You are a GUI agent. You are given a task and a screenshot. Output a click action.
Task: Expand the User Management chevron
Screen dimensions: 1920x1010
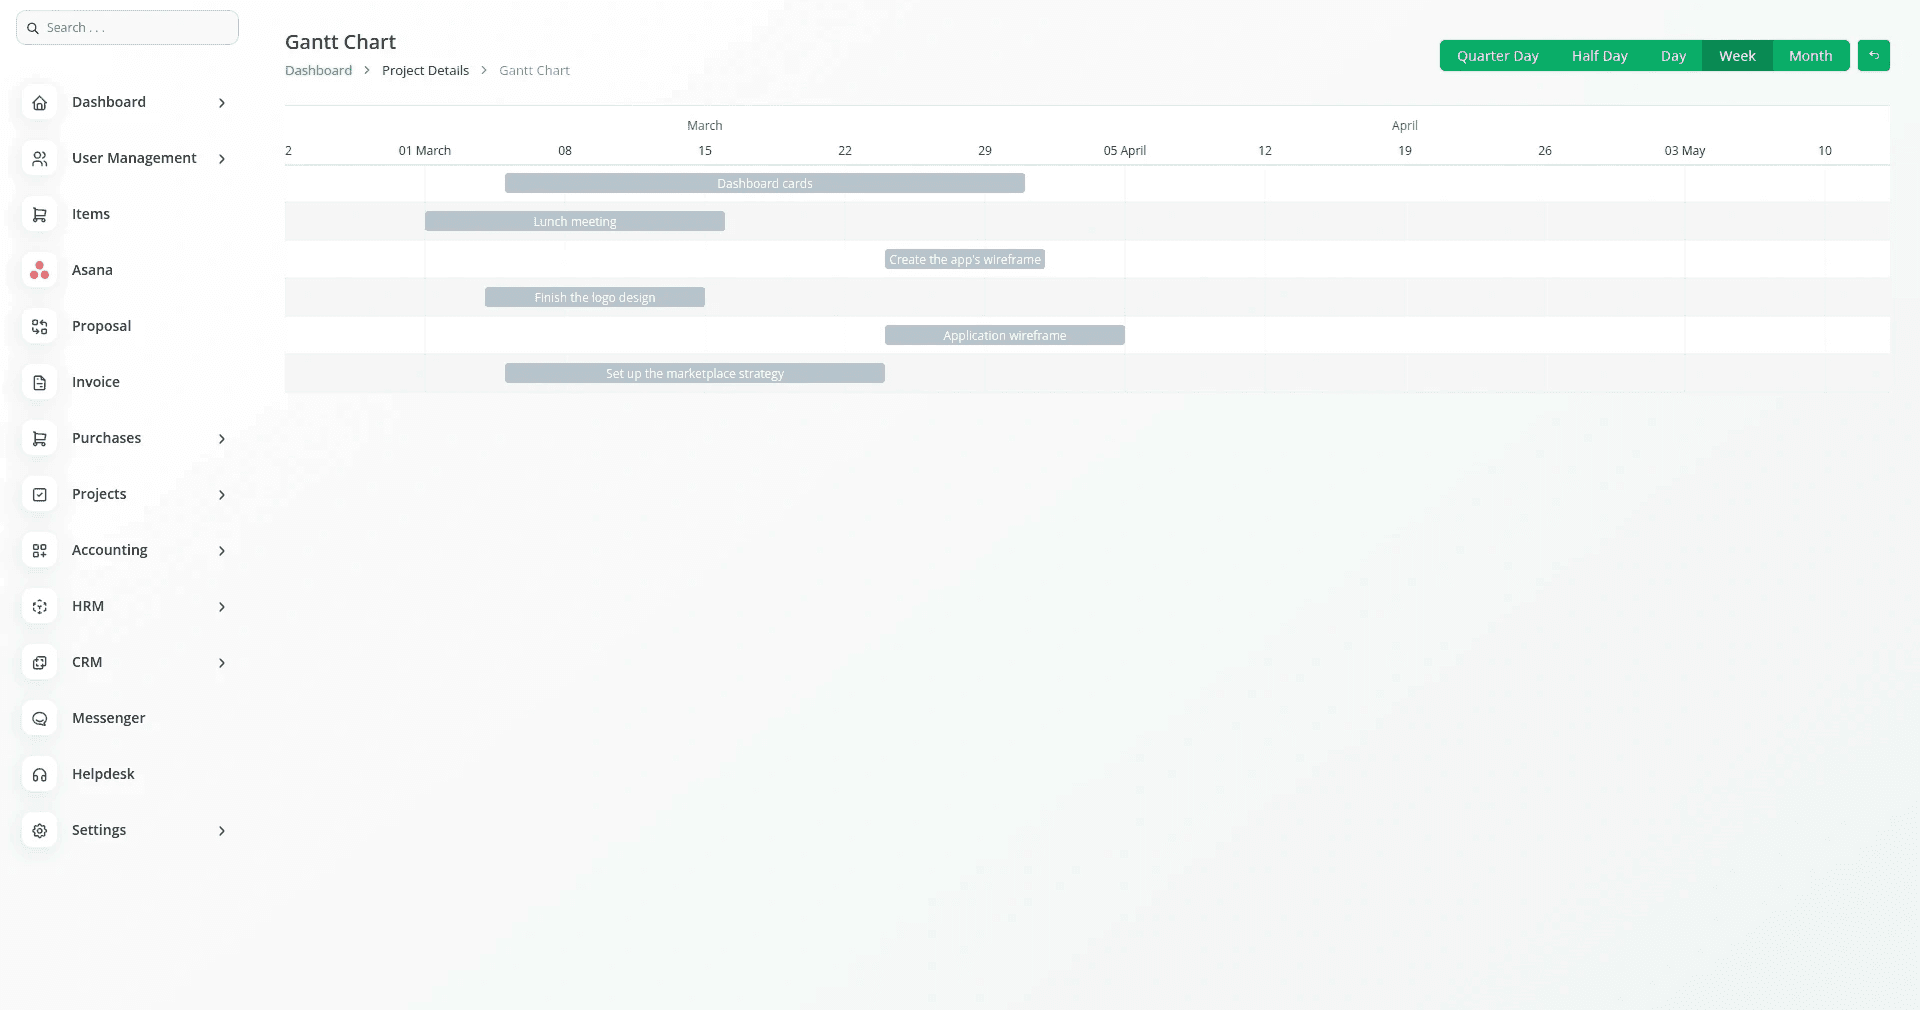coord(222,159)
